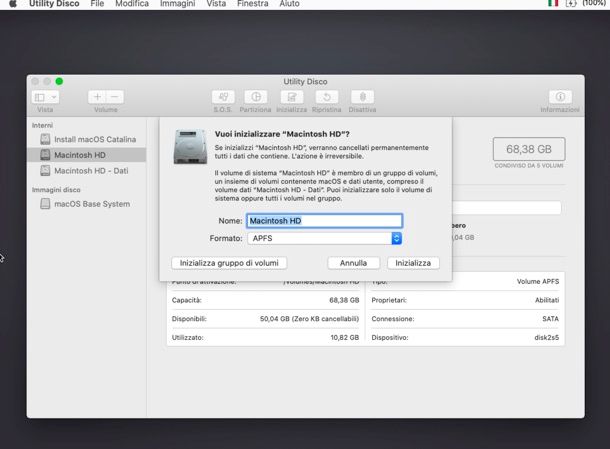The height and width of the screenshot is (449, 610).
Task: Click the SATA connection value
Action: 550,319
